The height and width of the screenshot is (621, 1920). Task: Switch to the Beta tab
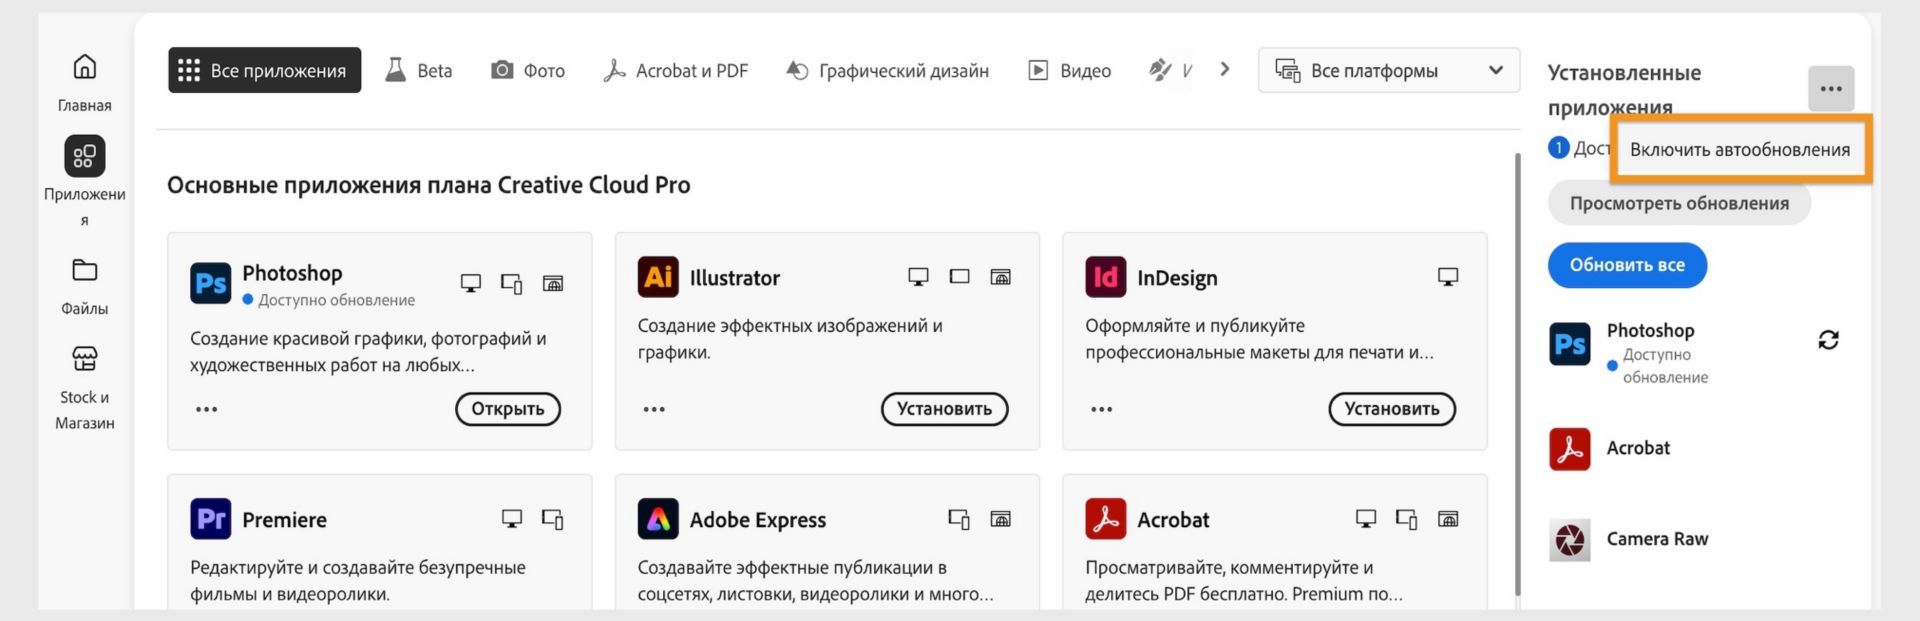tap(419, 70)
